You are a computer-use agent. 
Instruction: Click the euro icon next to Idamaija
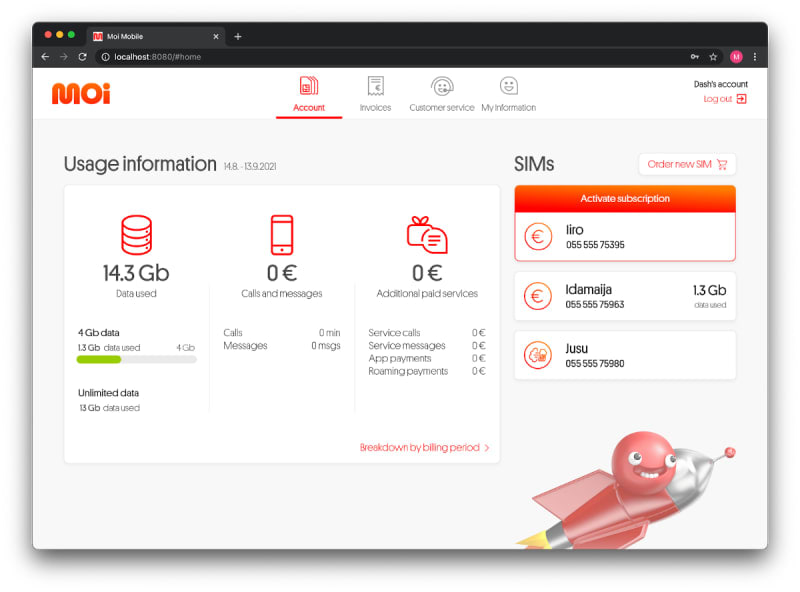click(x=538, y=296)
